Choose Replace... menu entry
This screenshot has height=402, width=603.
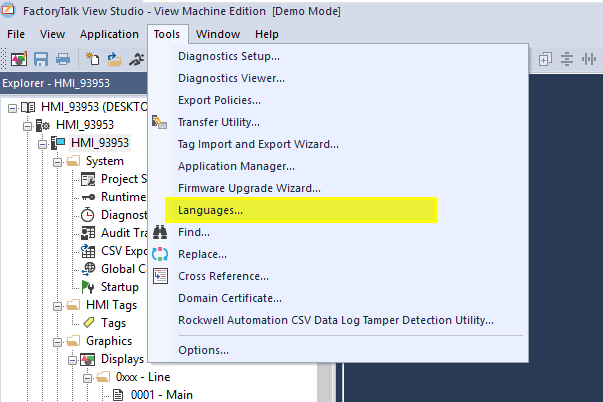click(x=338, y=254)
